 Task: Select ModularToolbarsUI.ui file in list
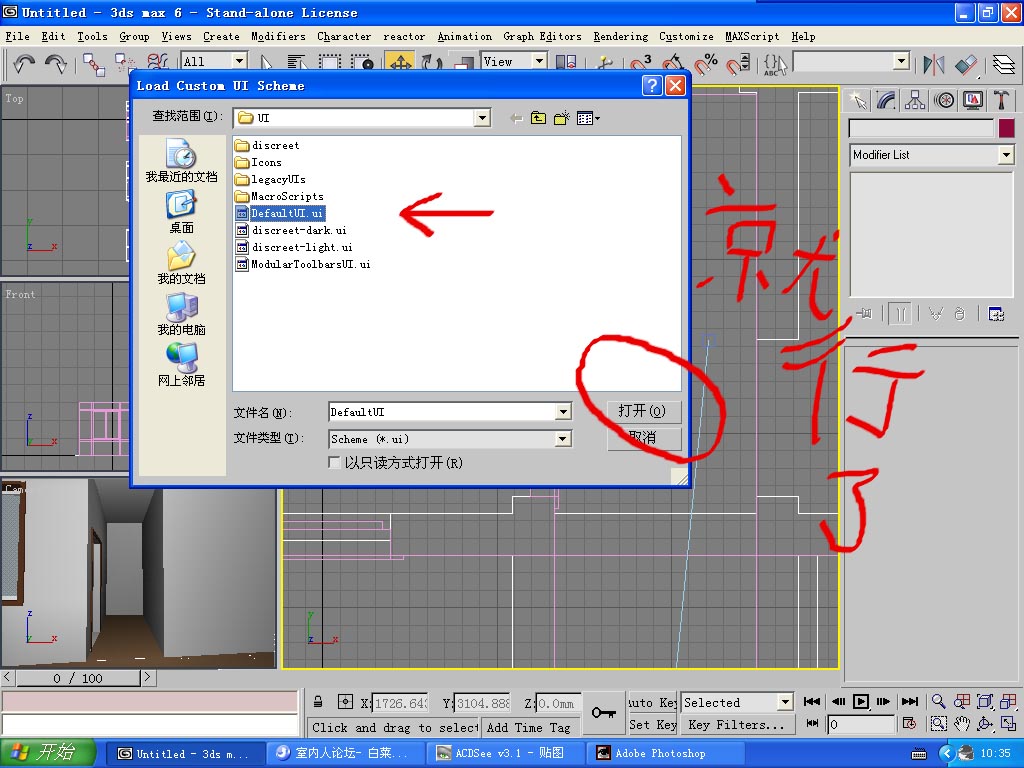coord(303,264)
